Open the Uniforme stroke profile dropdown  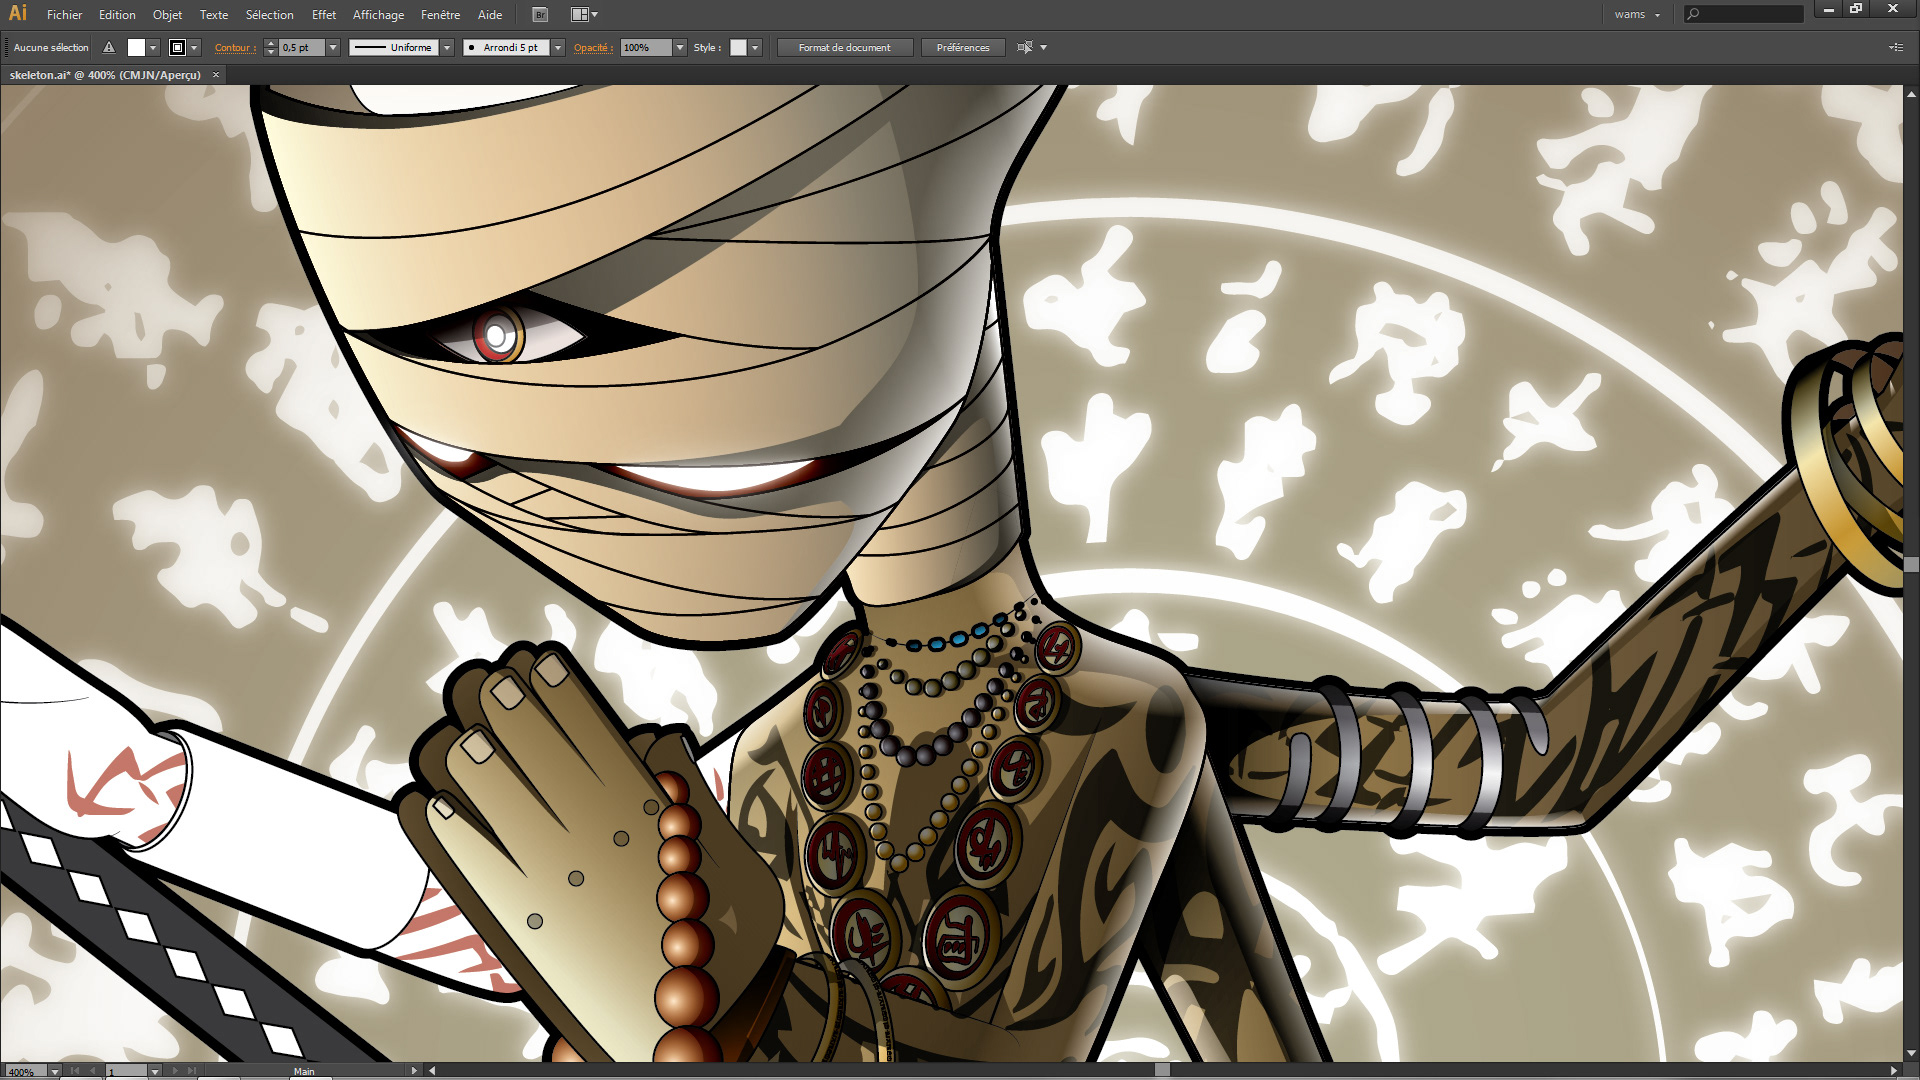click(x=447, y=48)
